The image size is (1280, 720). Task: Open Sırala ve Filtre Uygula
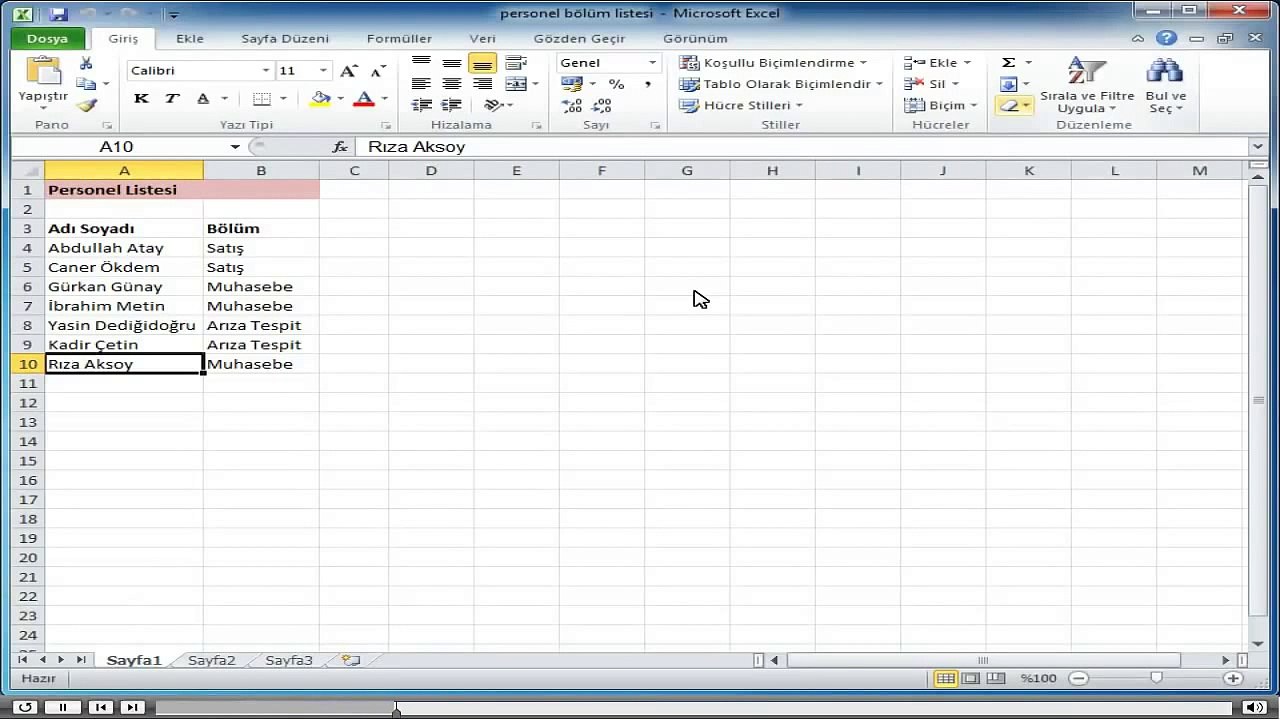point(1086,84)
